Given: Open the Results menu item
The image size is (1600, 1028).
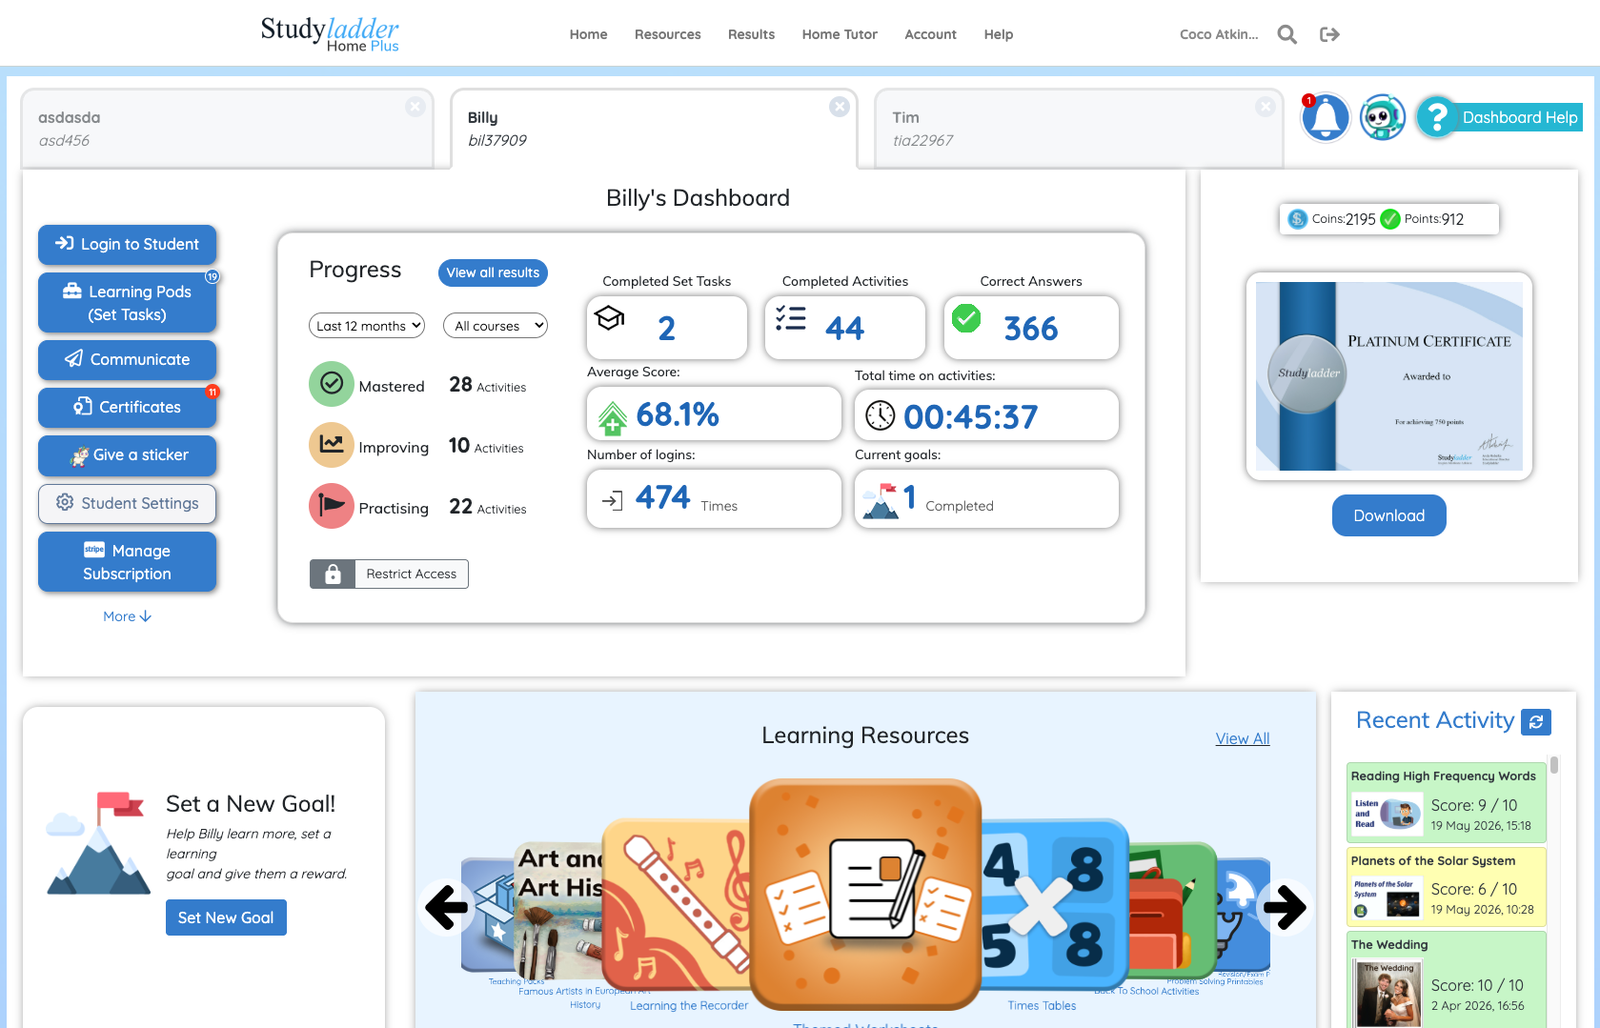Looking at the screenshot, I should [751, 35].
